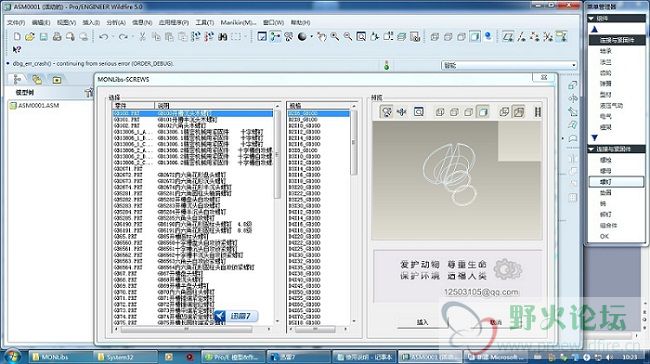Click the Open folder icon in toolbar
The width and height of the screenshot is (650, 364).
coord(30,37)
